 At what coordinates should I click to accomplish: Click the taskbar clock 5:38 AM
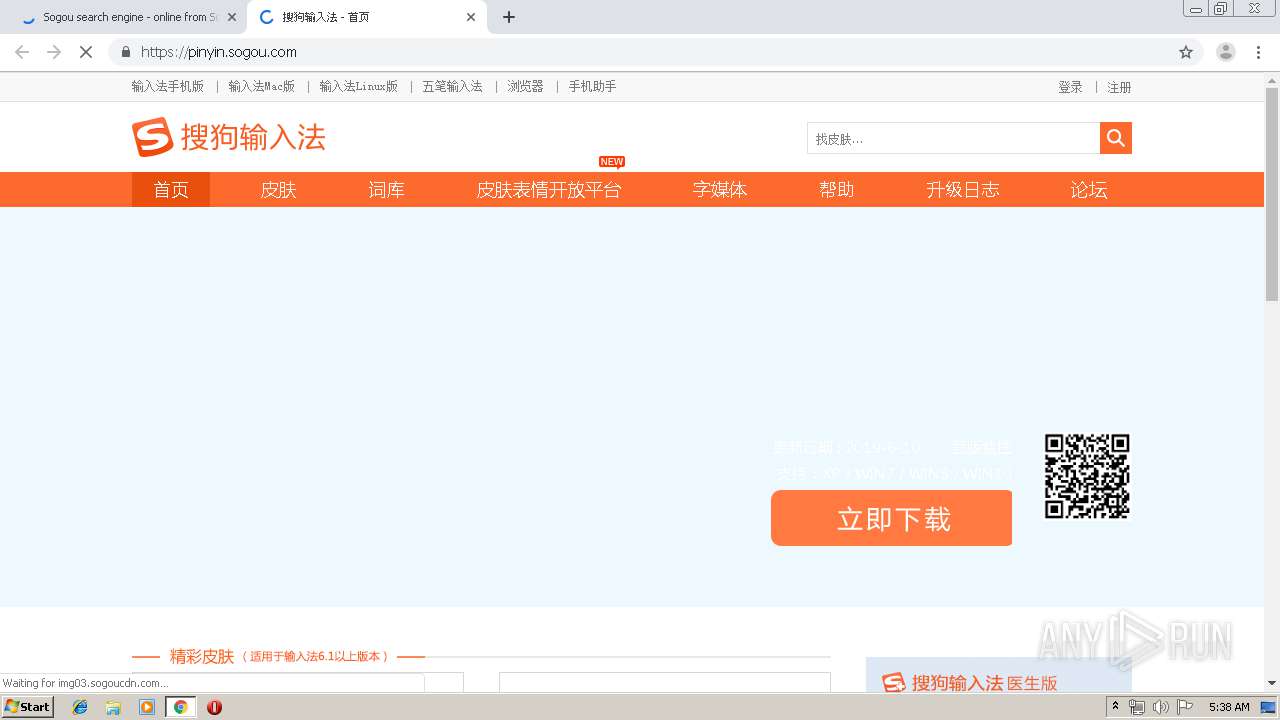[1229, 707]
